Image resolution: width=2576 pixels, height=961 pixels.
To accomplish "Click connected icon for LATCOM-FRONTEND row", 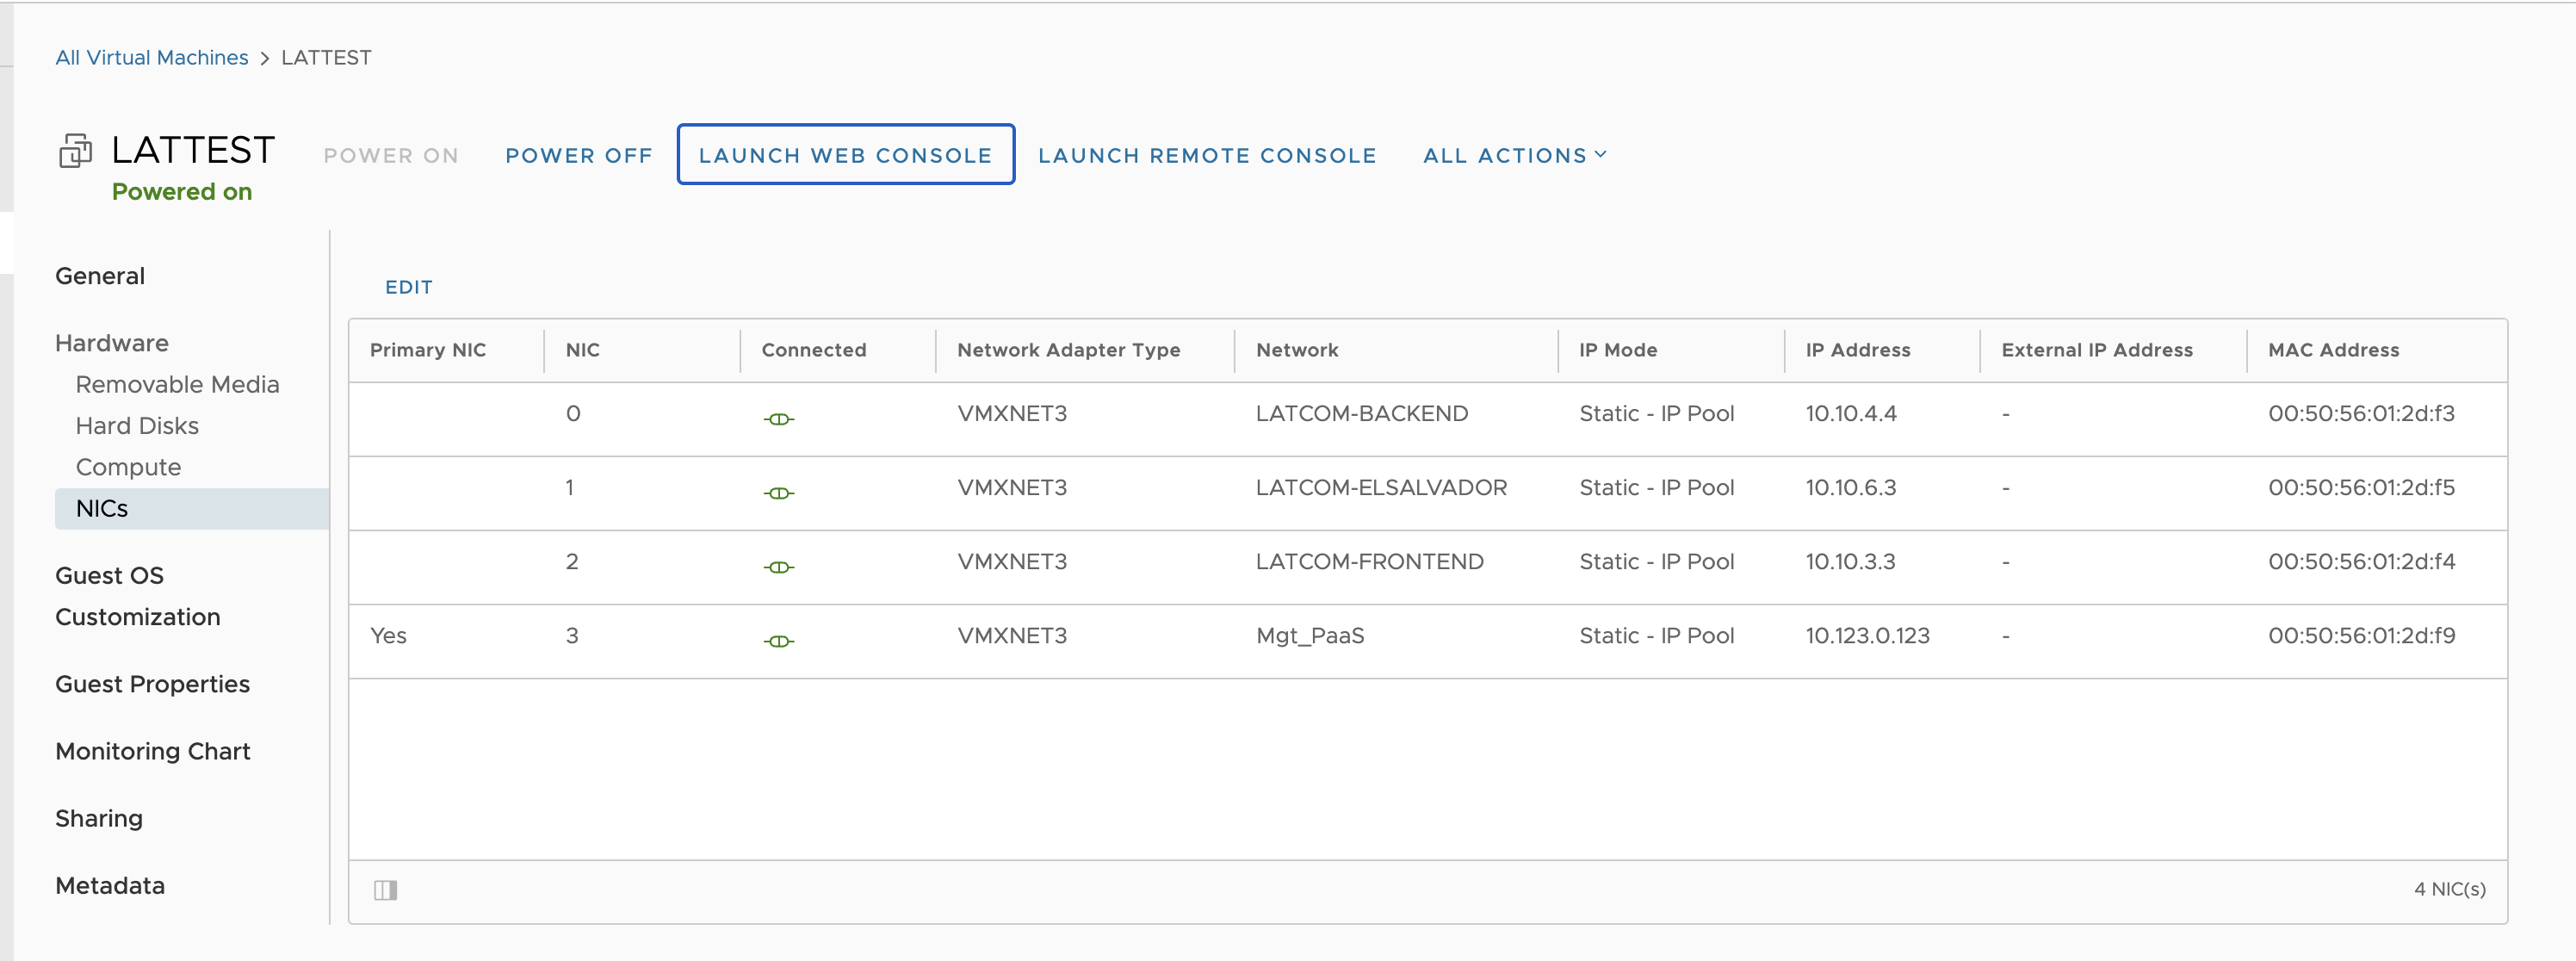I will 779,567.
